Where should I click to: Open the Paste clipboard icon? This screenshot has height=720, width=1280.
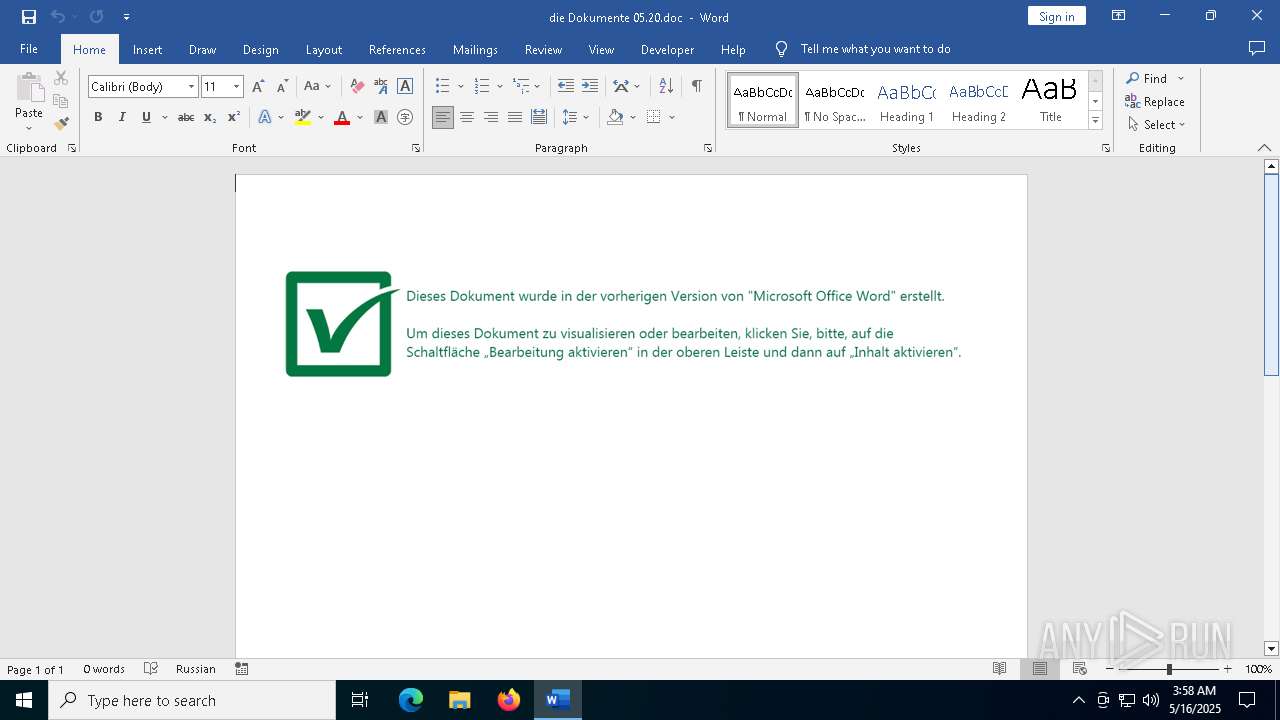[29, 87]
